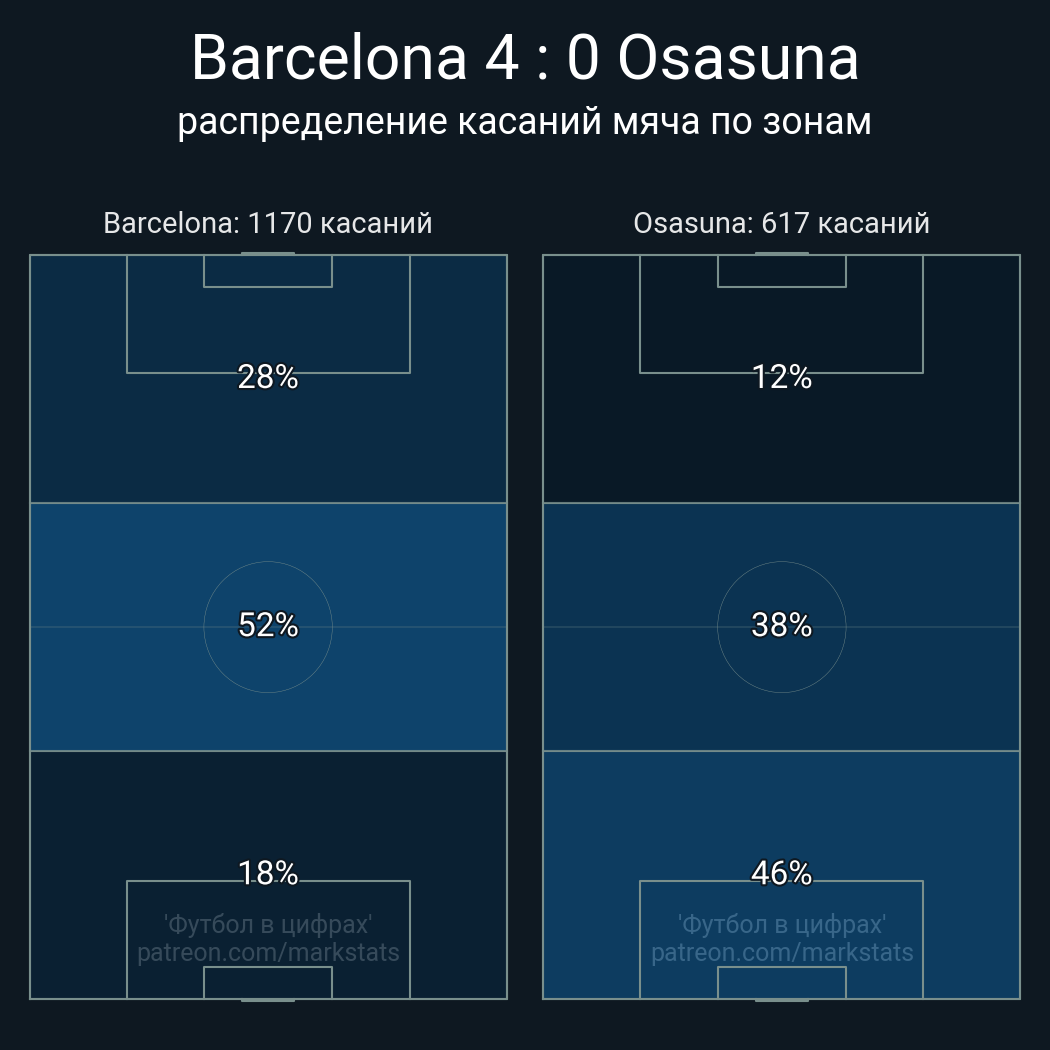This screenshot has height=1050, width=1050.
Task: Click Osasuna's 38% middle third label
Action: click(x=781, y=625)
